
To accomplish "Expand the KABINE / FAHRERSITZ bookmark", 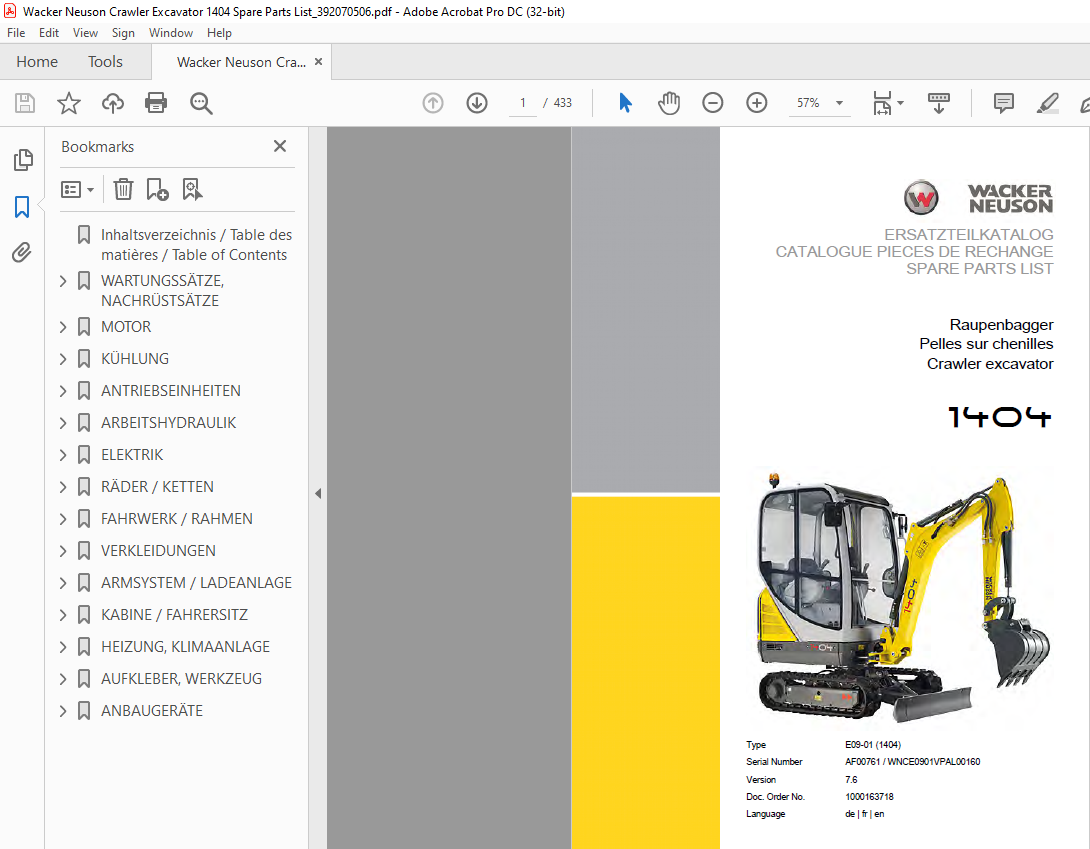I will pos(63,615).
